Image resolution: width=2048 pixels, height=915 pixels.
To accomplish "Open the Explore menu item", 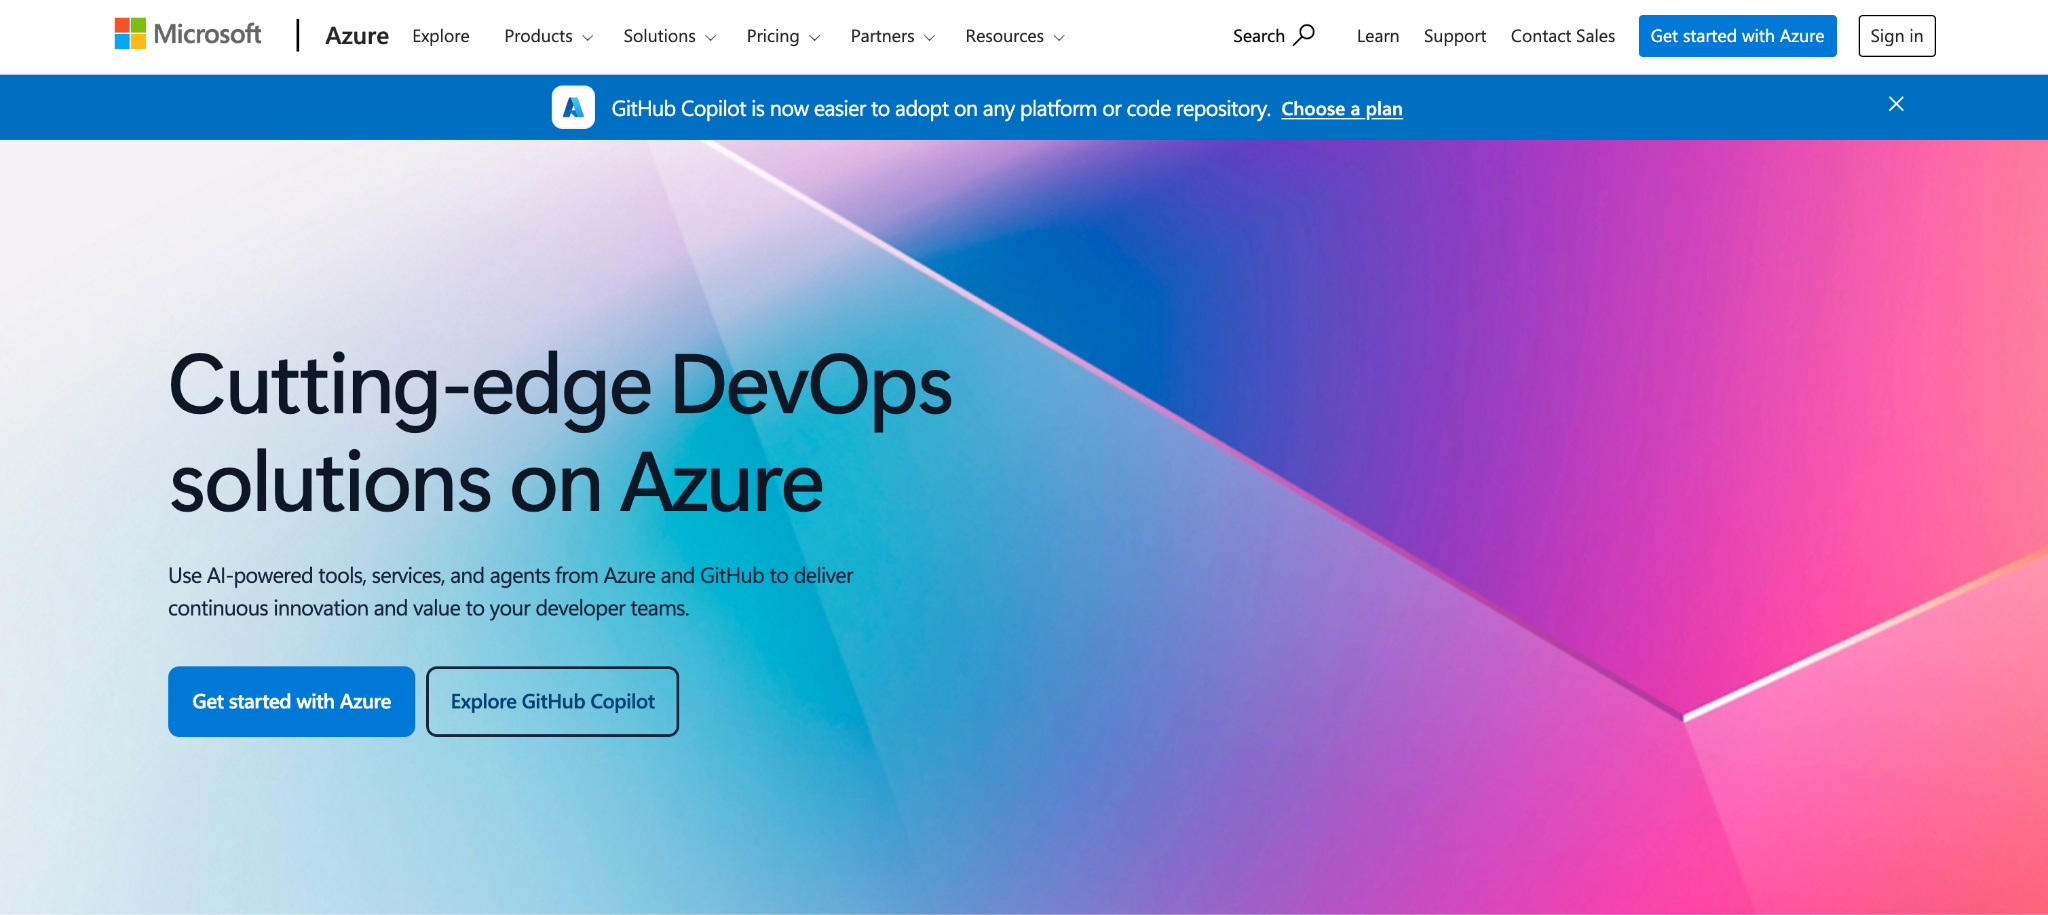I will pos(441,36).
